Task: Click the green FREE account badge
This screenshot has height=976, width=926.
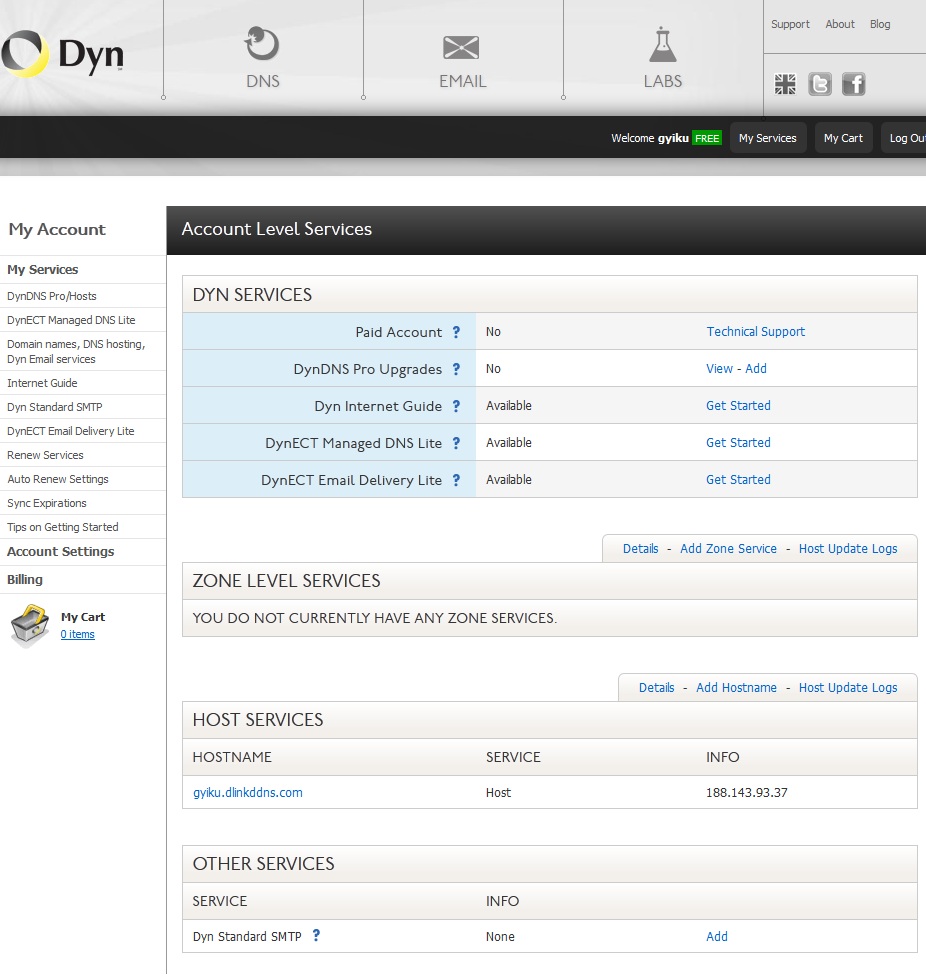Action: [707, 138]
